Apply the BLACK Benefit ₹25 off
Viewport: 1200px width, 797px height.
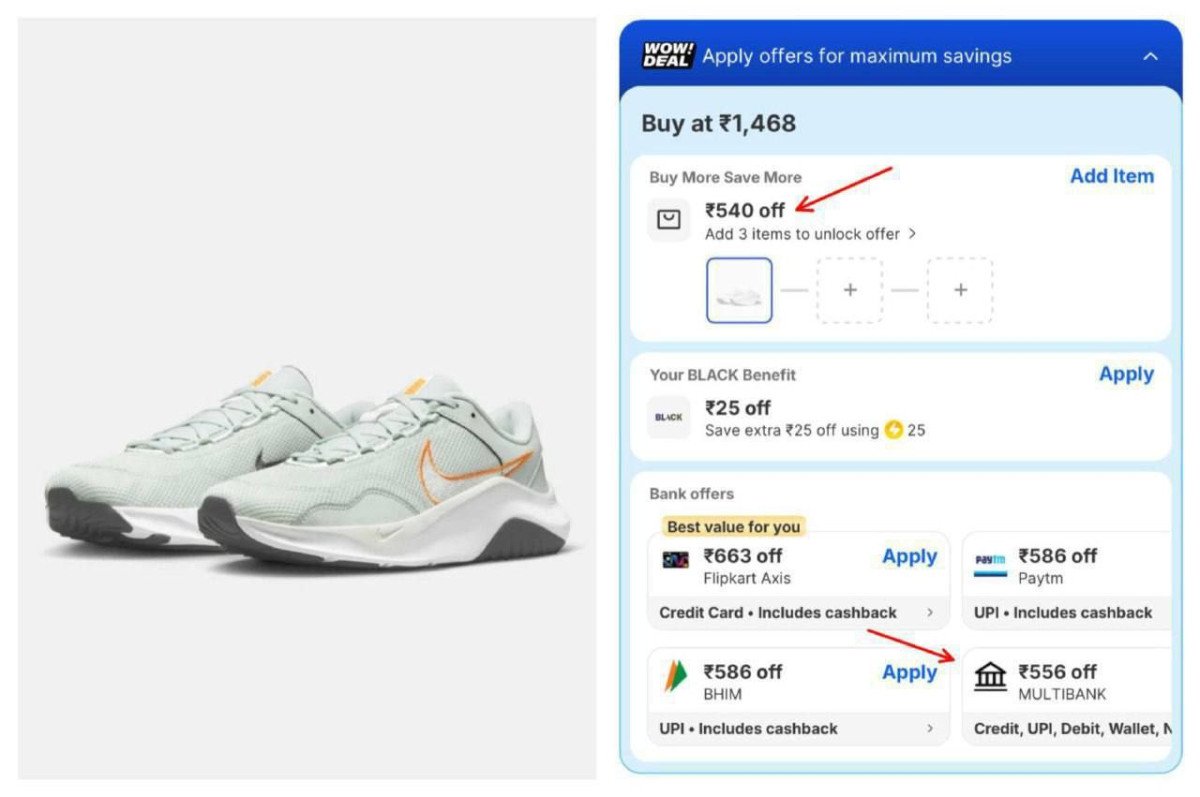click(1126, 374)
